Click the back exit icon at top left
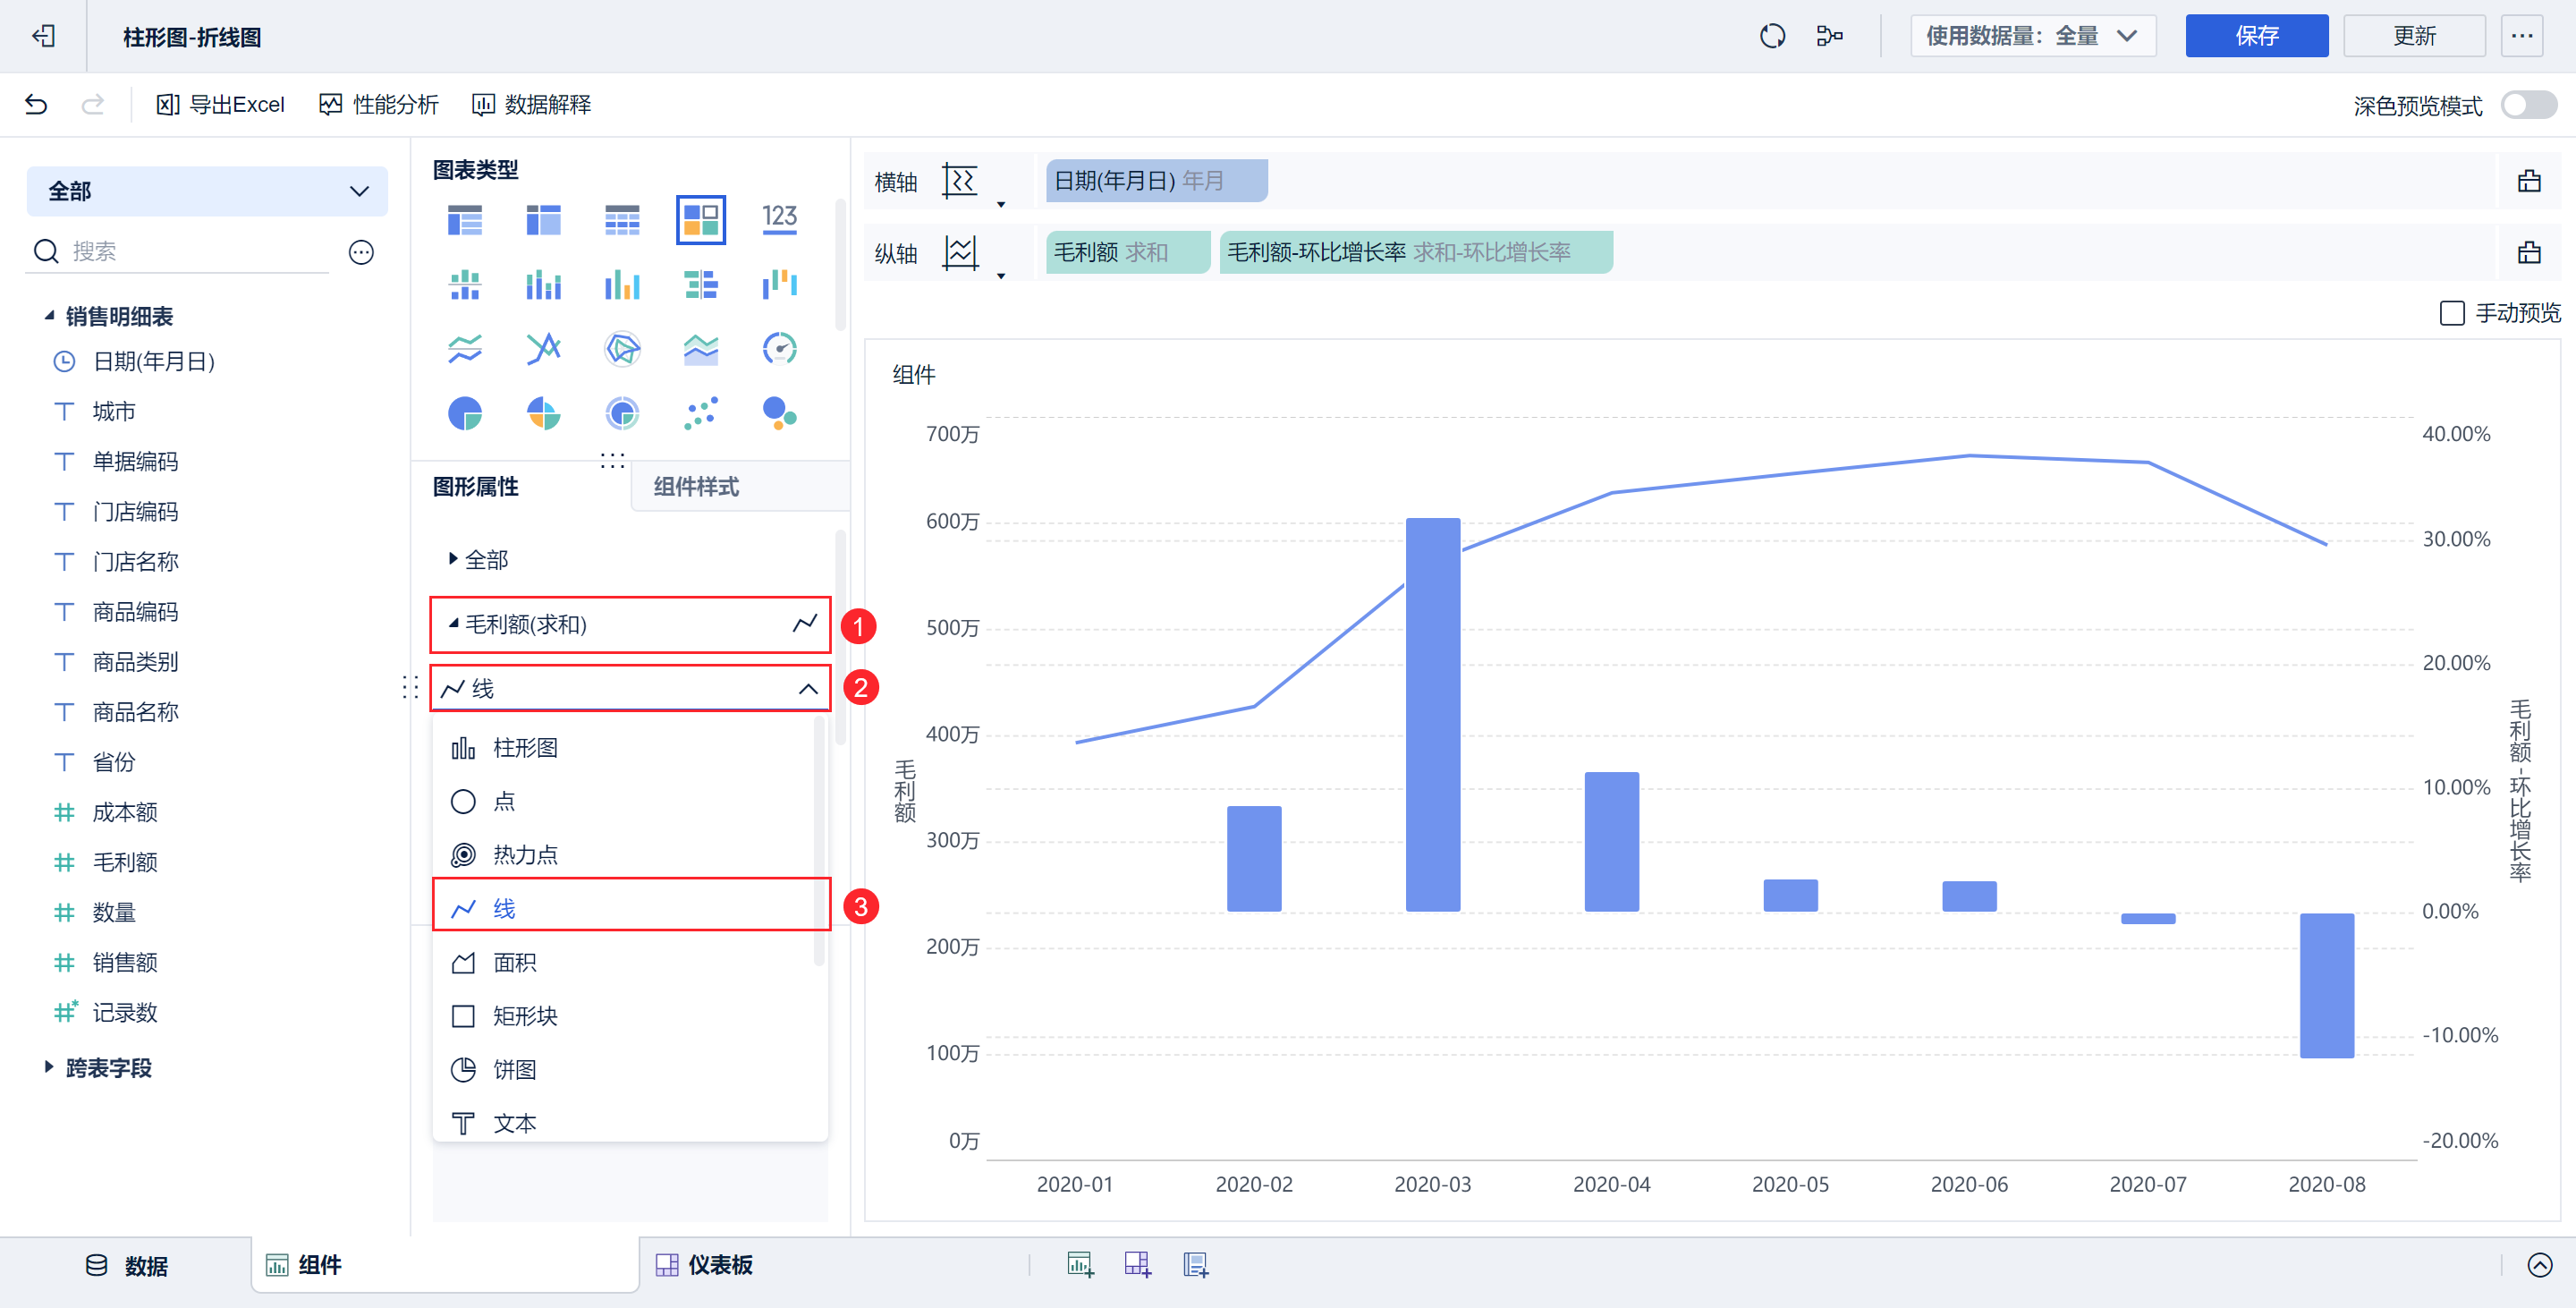 43,37
